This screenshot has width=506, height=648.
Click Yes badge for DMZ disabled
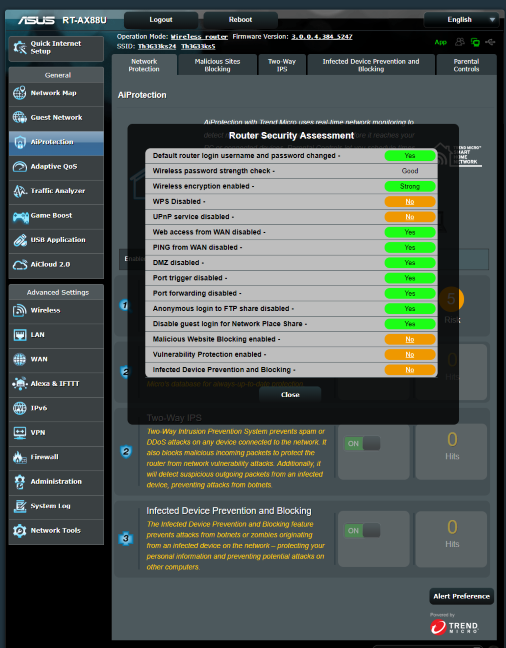point(410,263)
